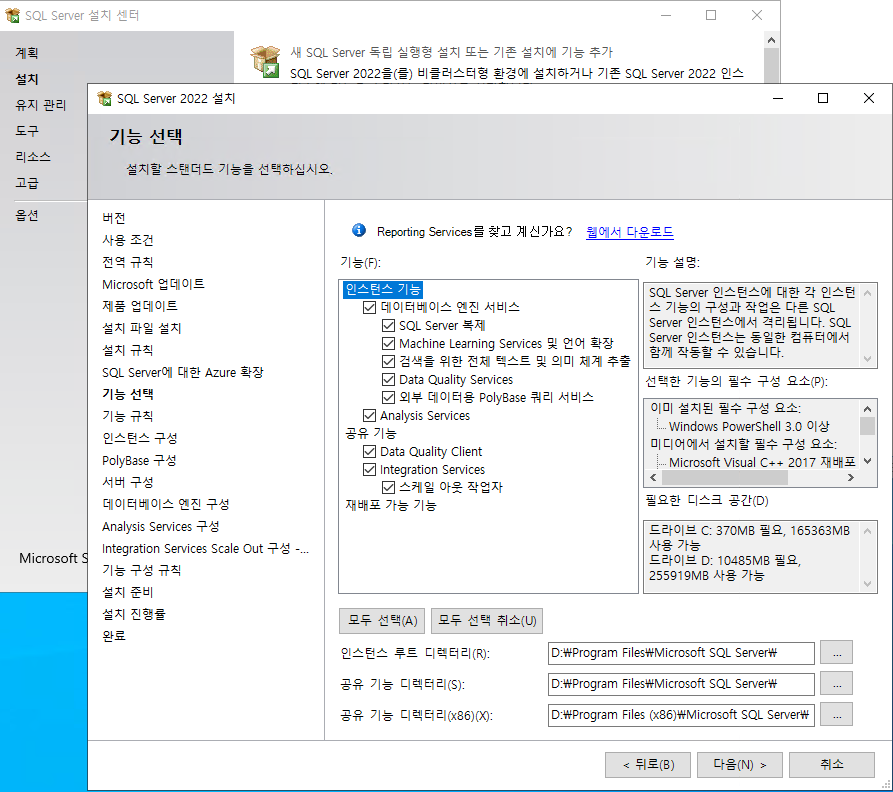This screenshot has width=893, height=792.
Task: Click 새 SQL Server 독립 실행형 설치 link
Action: [451, 52]
